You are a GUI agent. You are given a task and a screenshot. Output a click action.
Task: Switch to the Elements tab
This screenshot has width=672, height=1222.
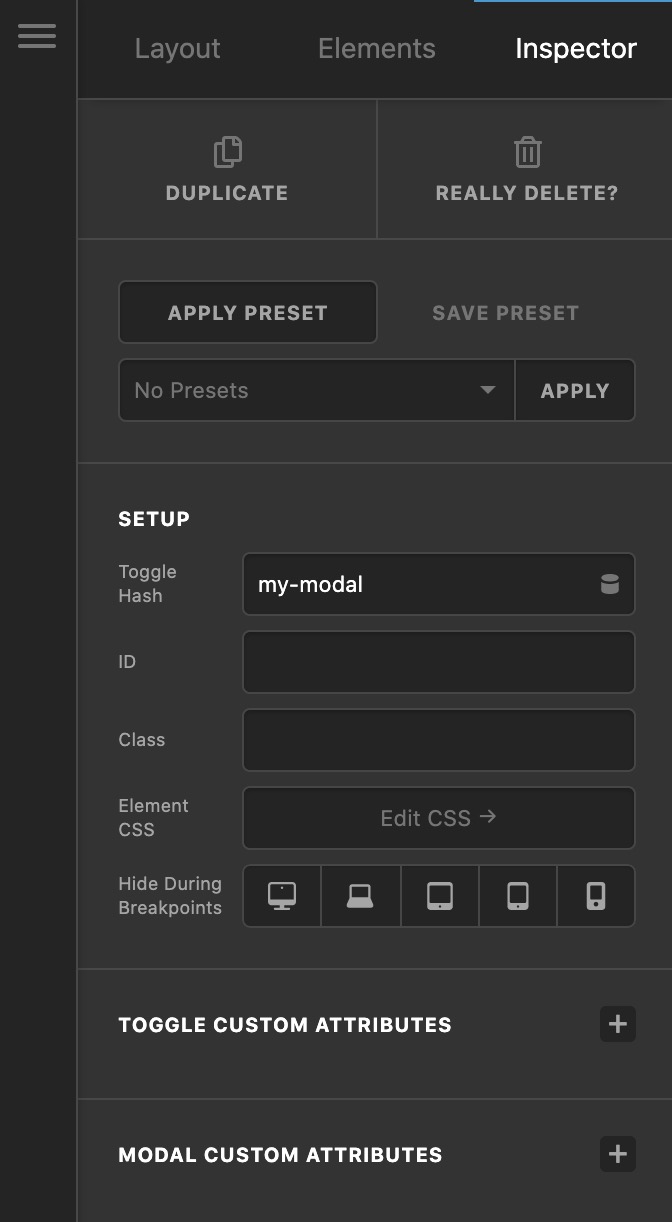(x=377, y=49)
